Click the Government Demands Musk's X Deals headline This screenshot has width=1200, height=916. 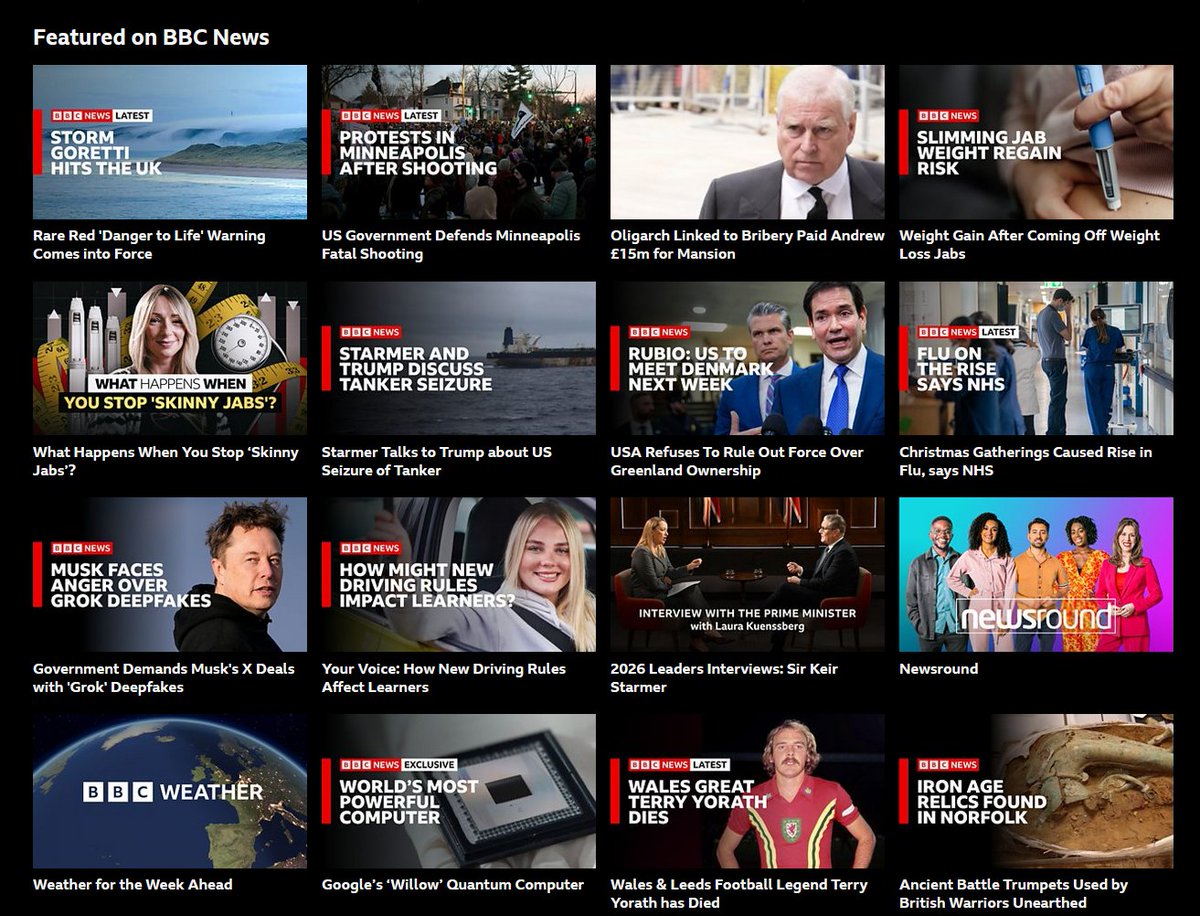(164, 678)
